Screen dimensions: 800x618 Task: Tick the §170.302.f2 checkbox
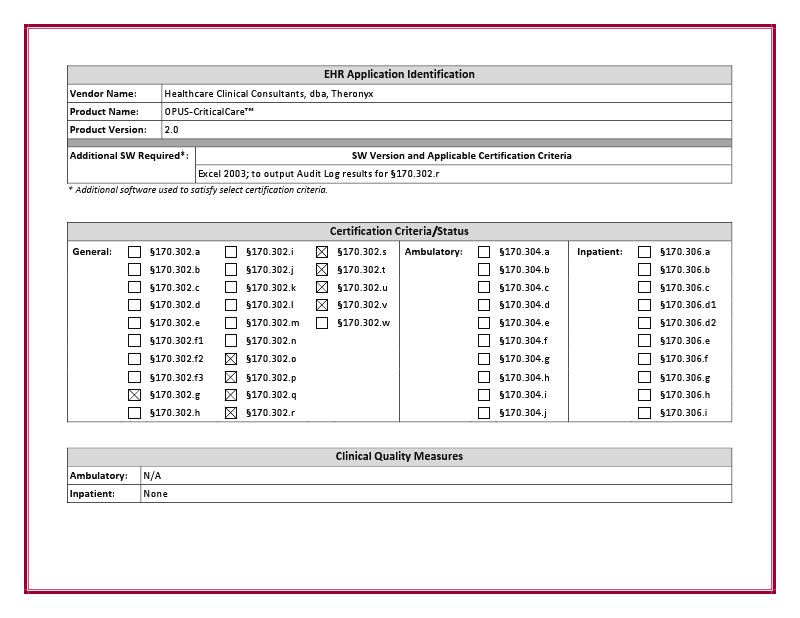tap(134, 359)
